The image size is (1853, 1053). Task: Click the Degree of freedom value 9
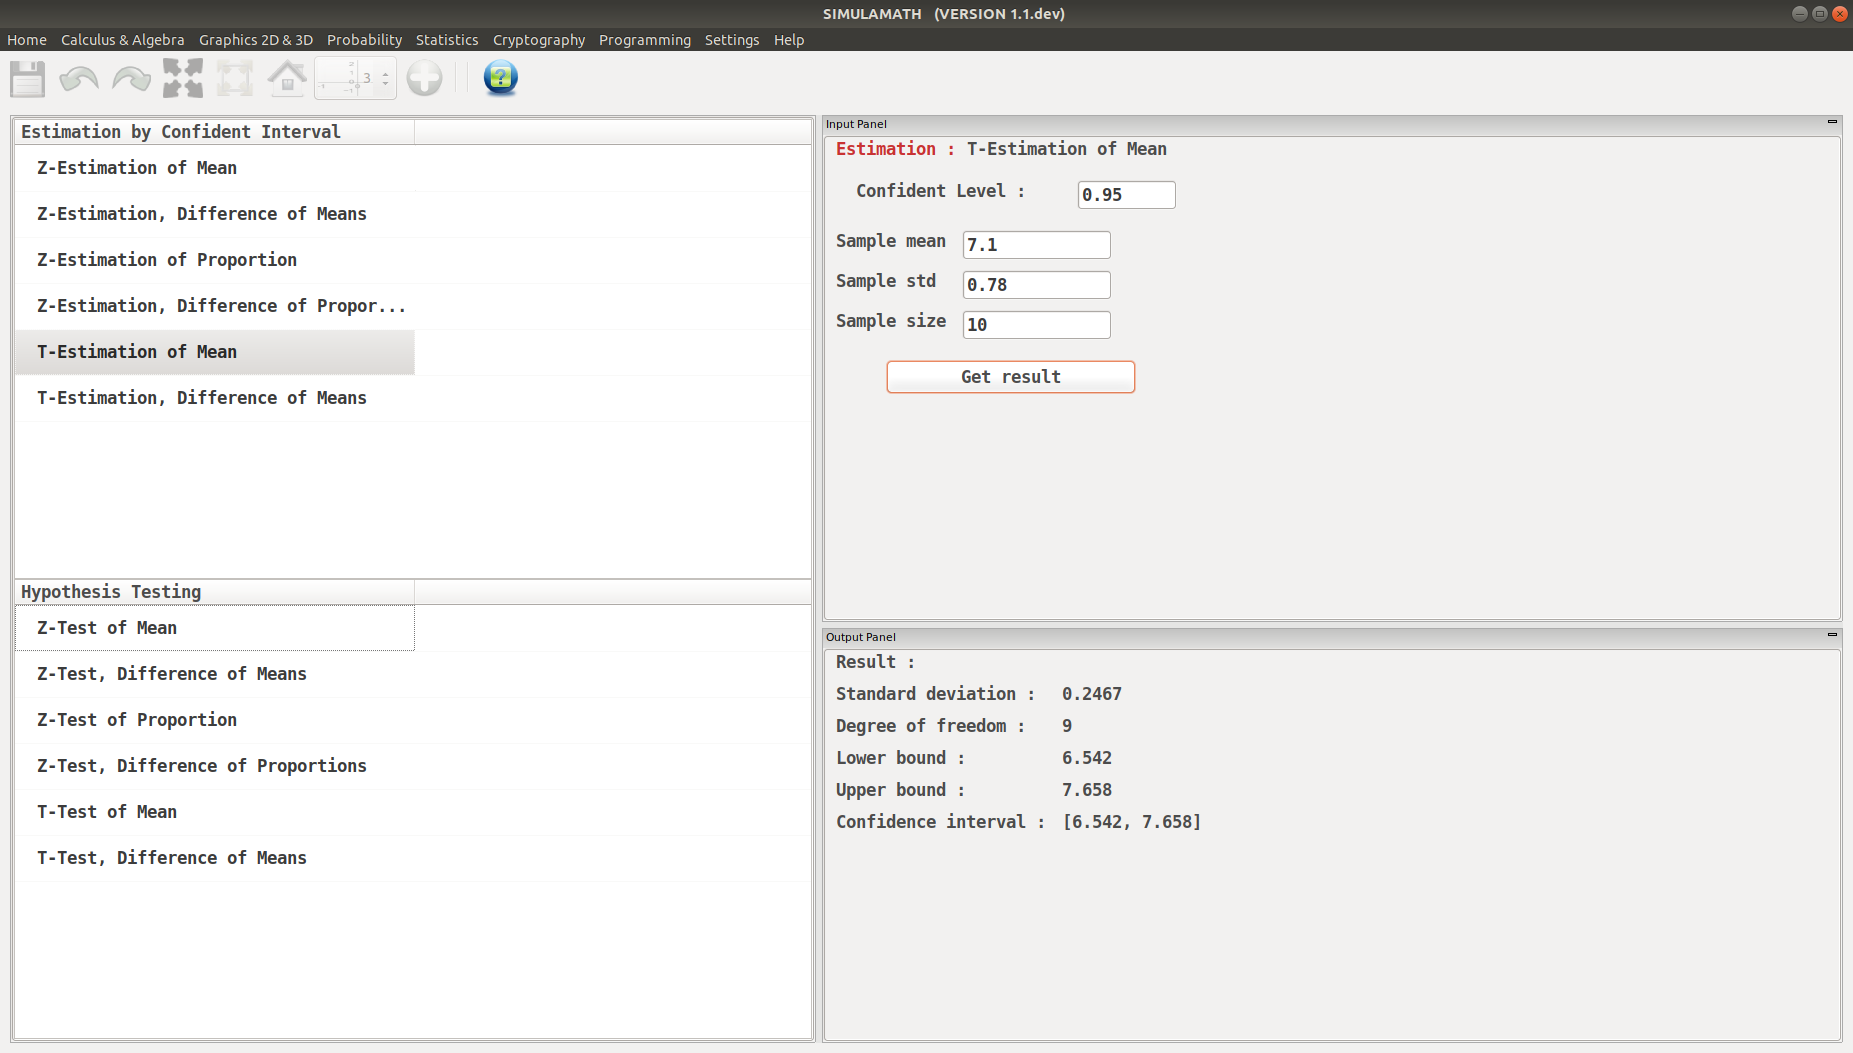click(1067, 726)
